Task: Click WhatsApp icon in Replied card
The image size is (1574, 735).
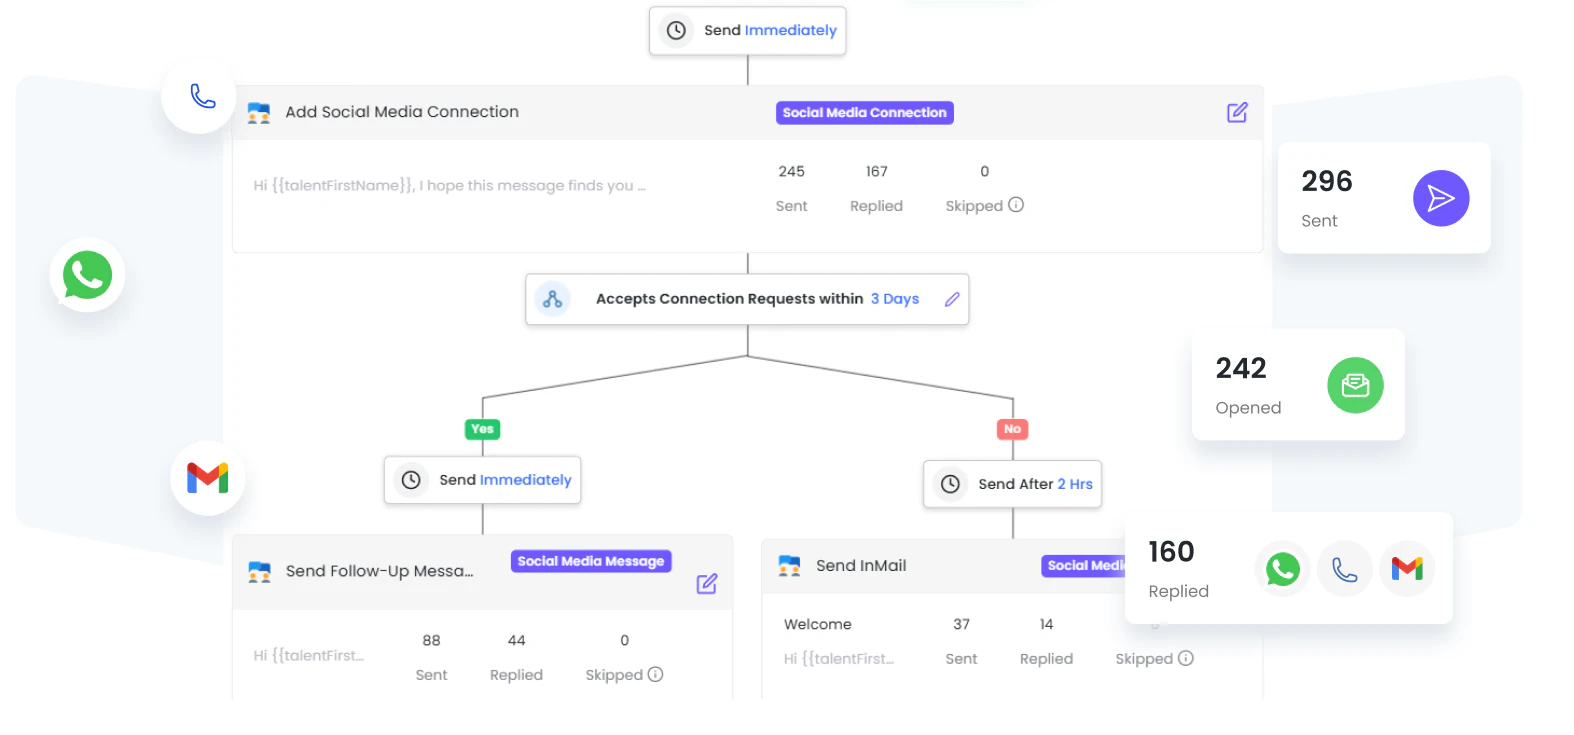Action: coord(1282,569)
